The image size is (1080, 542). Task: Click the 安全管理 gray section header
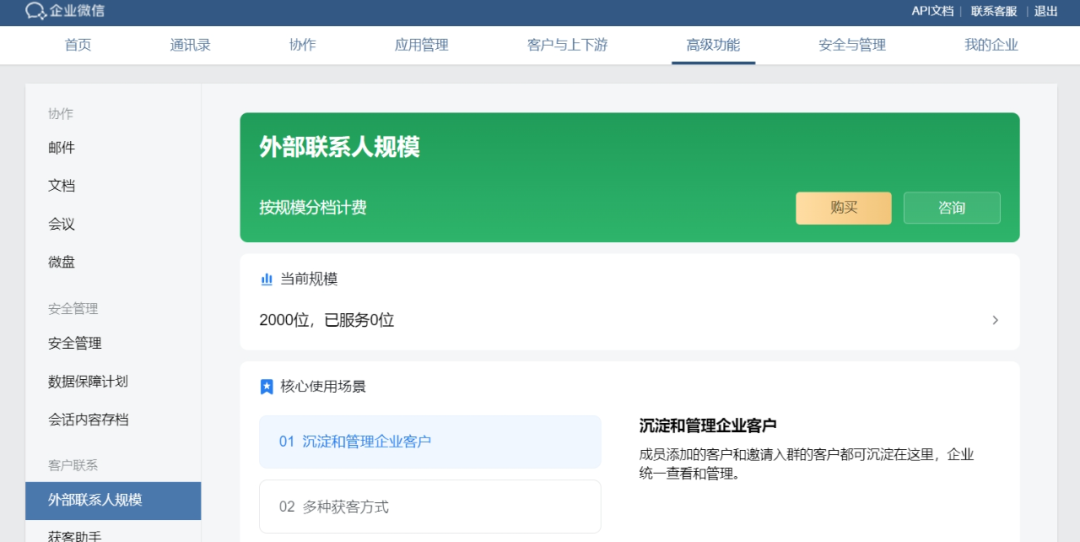click(x=73, y=309)
